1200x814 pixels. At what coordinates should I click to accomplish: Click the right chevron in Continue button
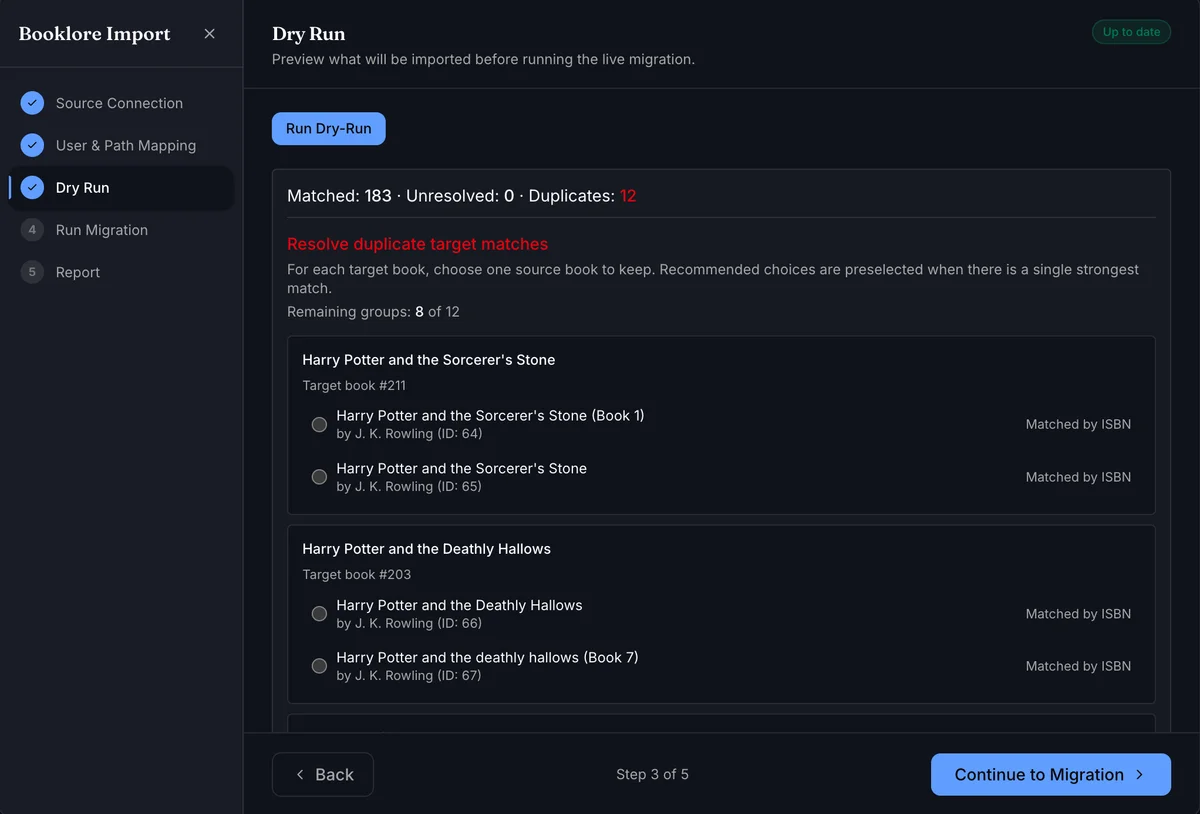click(x=1140, y=774)
